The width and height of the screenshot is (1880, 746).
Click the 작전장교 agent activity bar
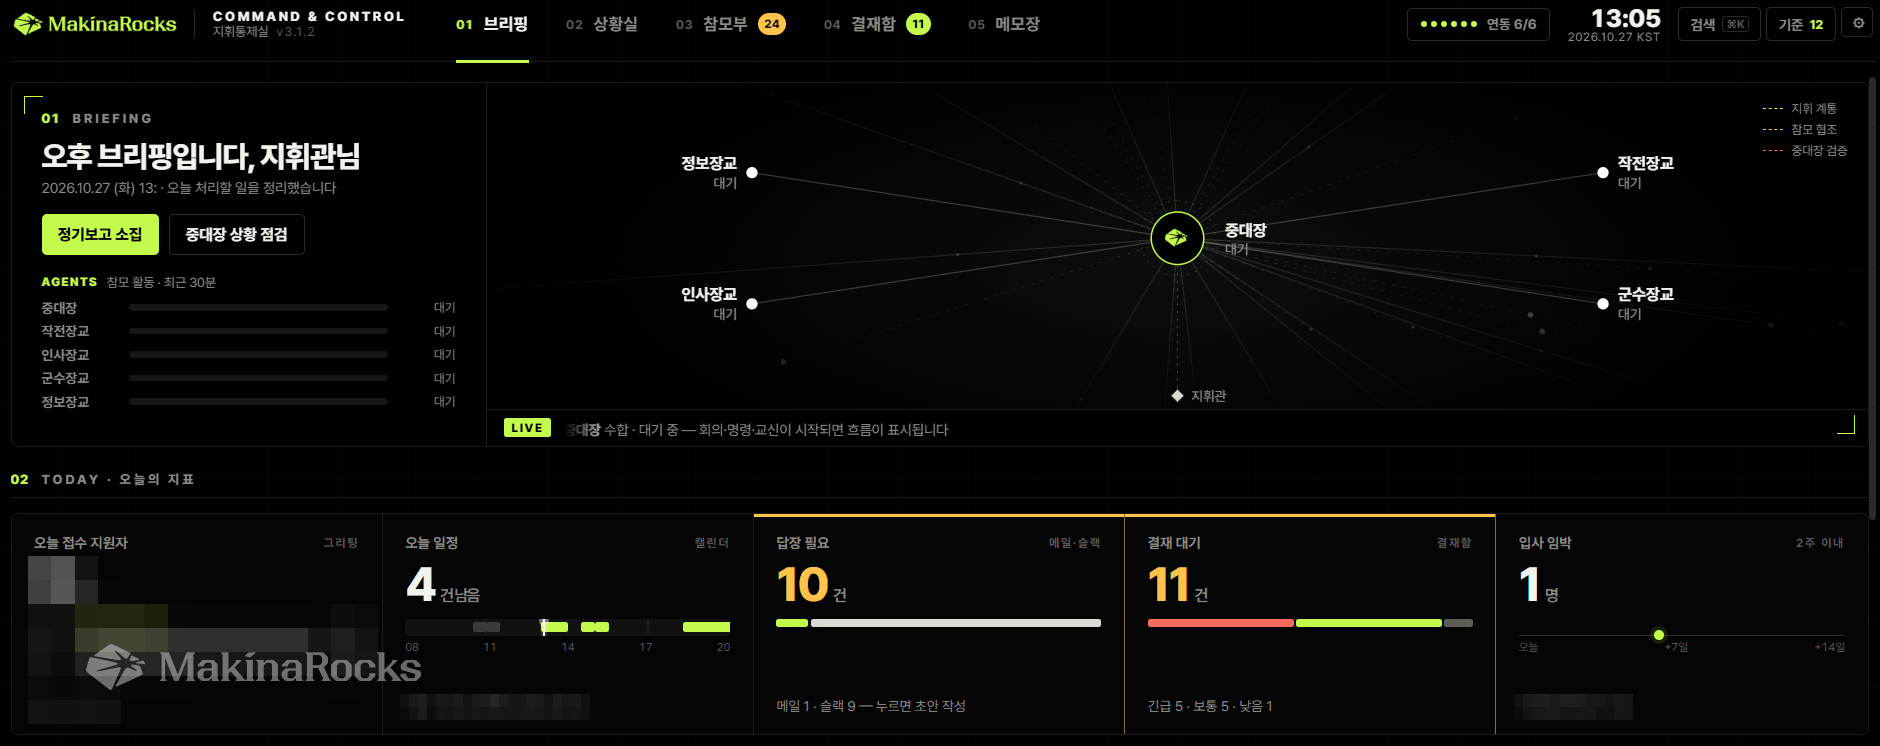tap(258, 331)
